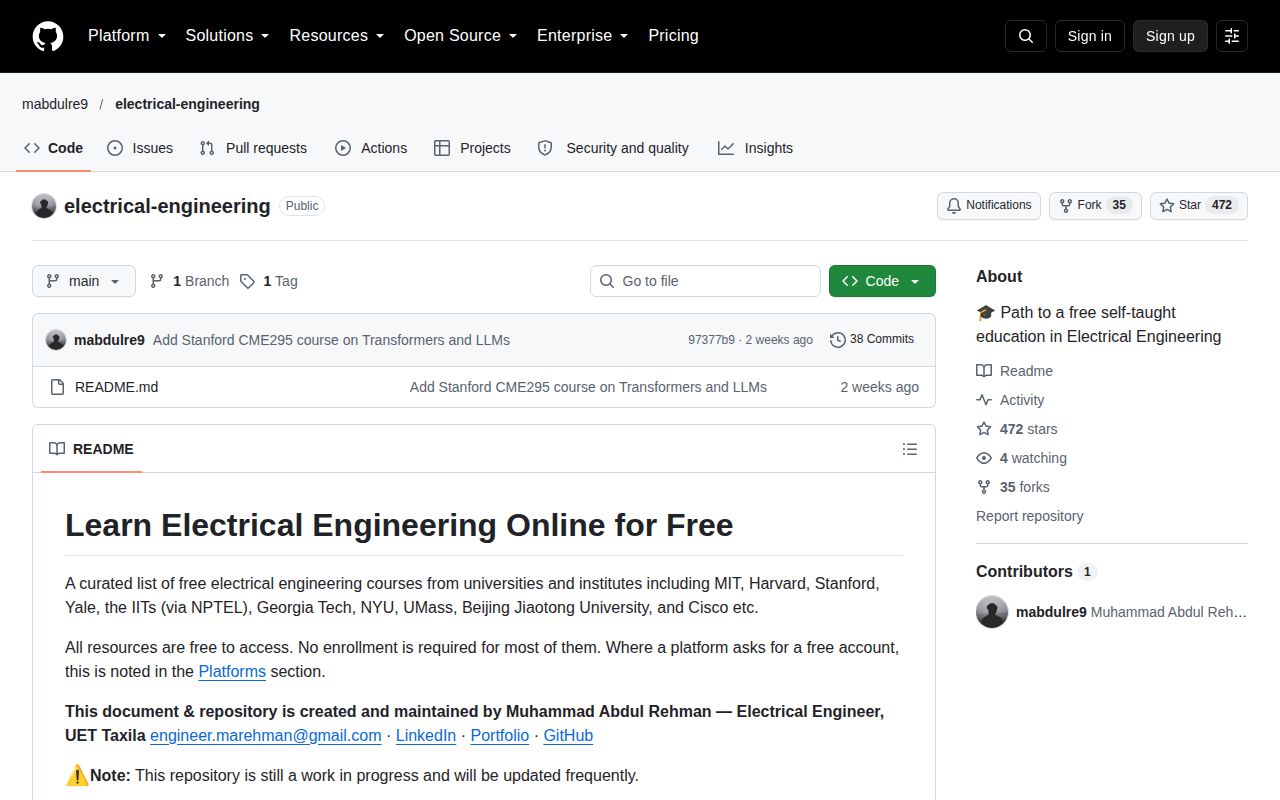
Task: Expand the Solutions menu
Action: 227,36
